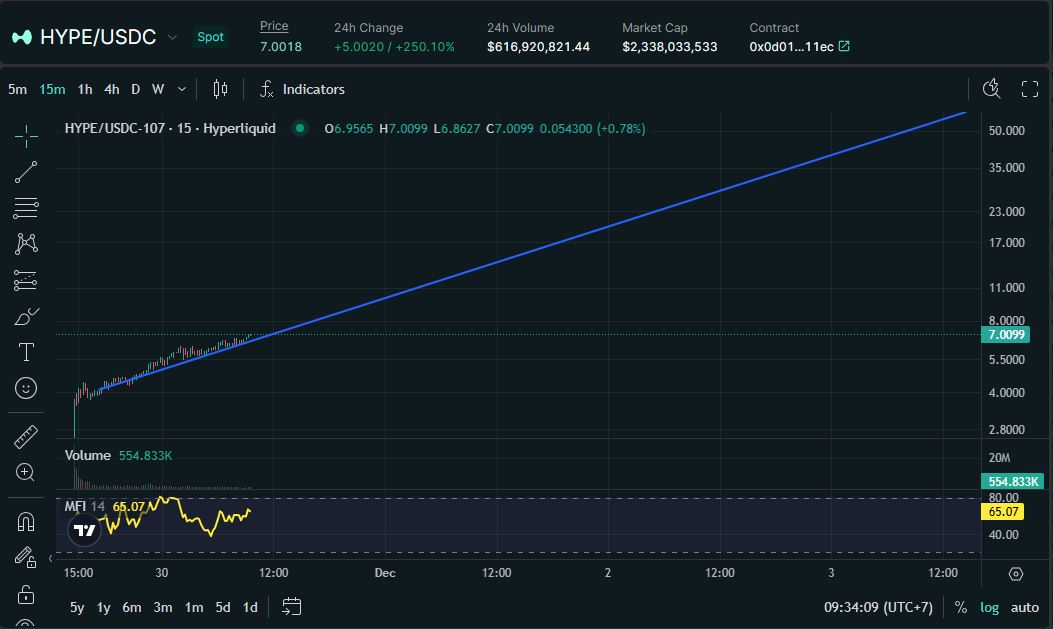Enter fullscreen chart mode
Screen dimensions: 1053x629
tap(1029, 89)
